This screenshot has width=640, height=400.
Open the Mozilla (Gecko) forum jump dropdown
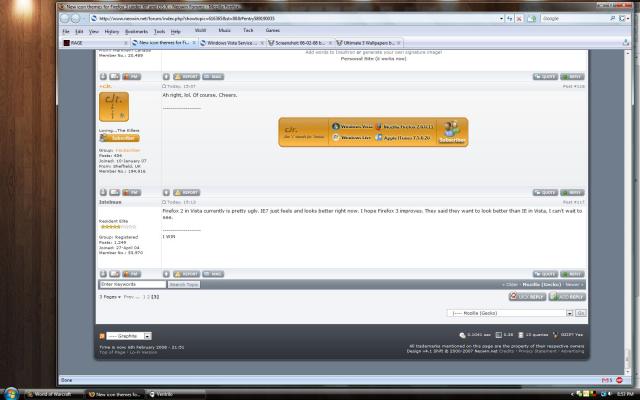569,313
